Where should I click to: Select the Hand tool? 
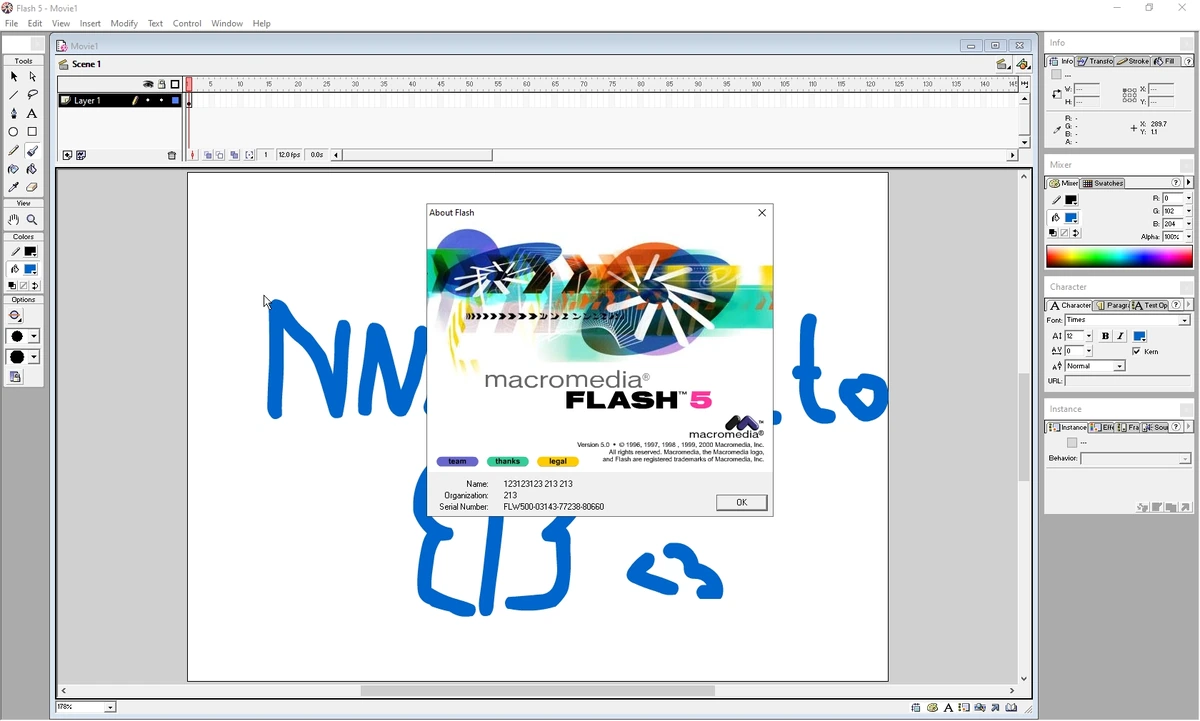pyautogui.click(x=14, y=220)
